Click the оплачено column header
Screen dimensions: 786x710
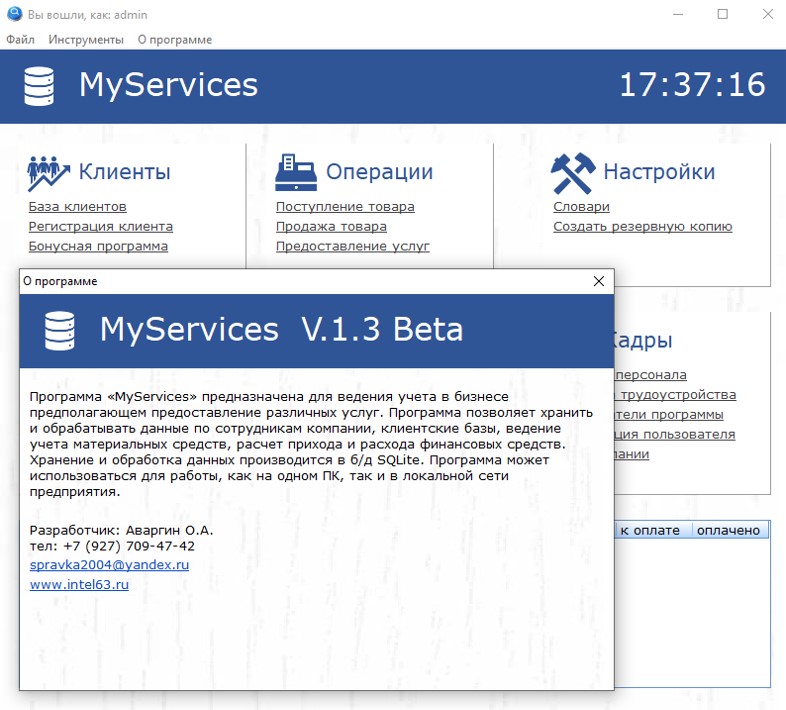(x=728, y=530)
